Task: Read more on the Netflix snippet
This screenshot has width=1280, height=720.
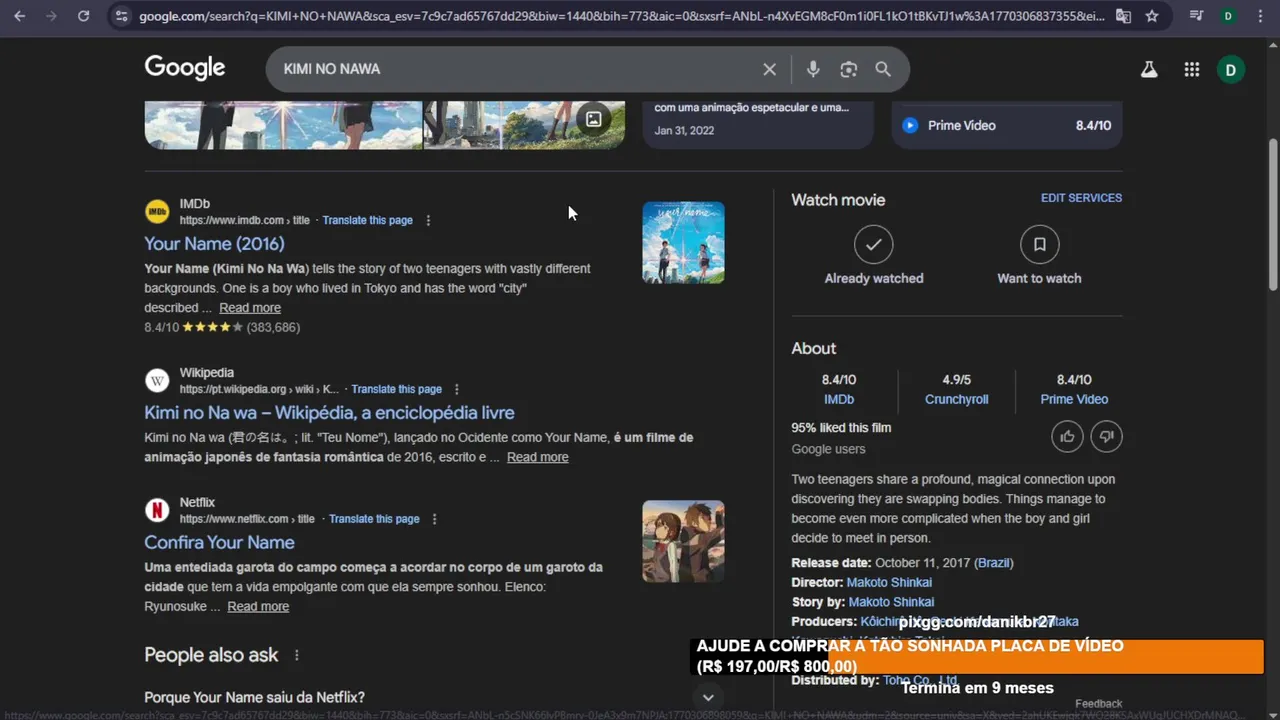Action: (x=258, y=606)
